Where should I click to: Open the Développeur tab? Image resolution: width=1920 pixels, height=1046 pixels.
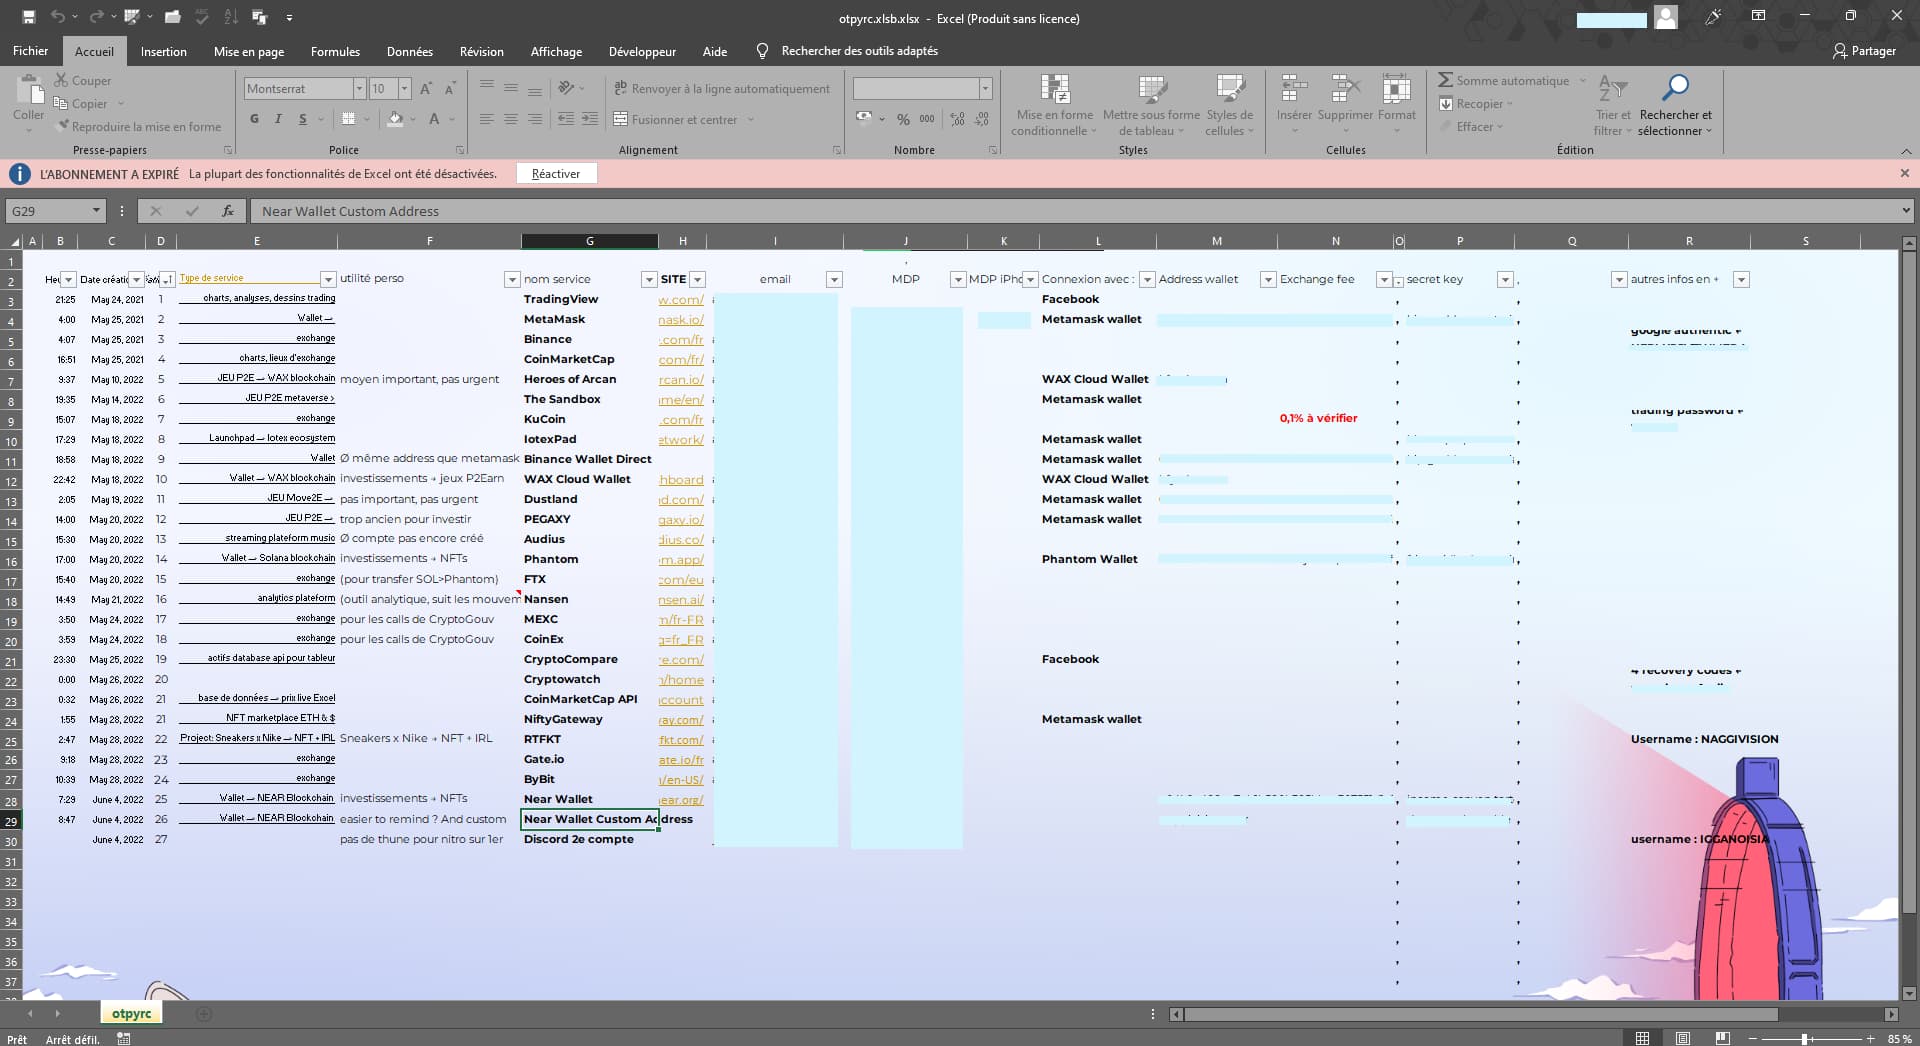[642, 51]
